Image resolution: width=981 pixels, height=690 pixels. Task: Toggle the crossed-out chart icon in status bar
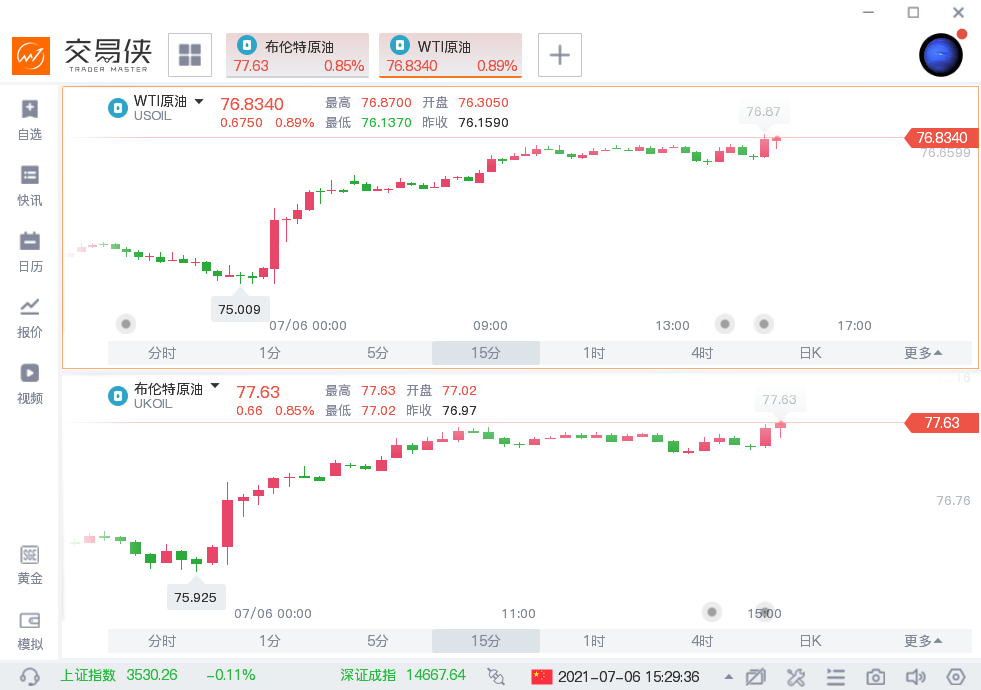pos(756,676)
